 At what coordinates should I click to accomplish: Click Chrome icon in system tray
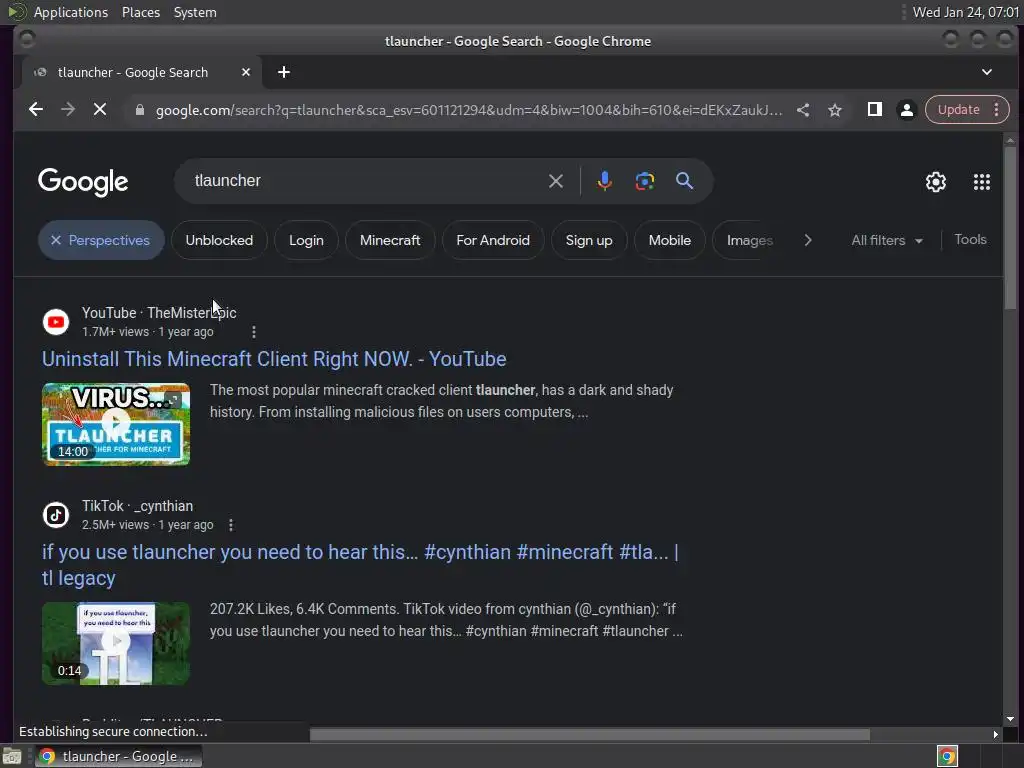947,756
